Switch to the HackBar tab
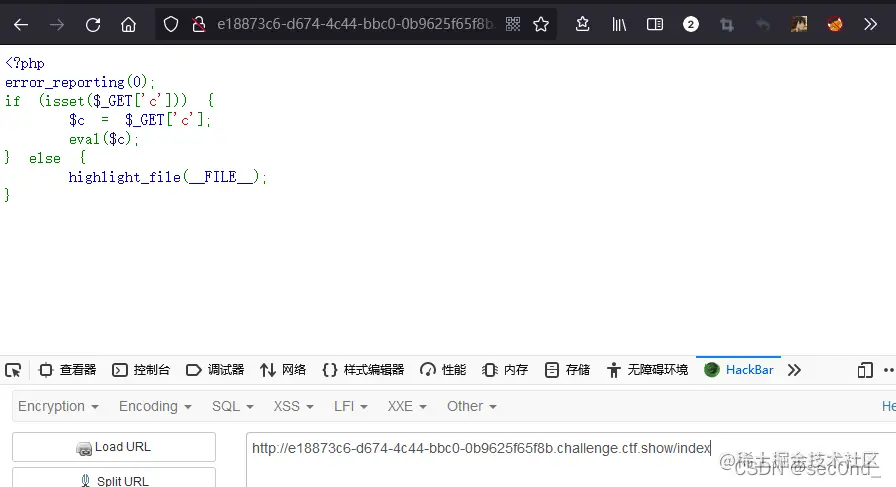 [738, 370]
